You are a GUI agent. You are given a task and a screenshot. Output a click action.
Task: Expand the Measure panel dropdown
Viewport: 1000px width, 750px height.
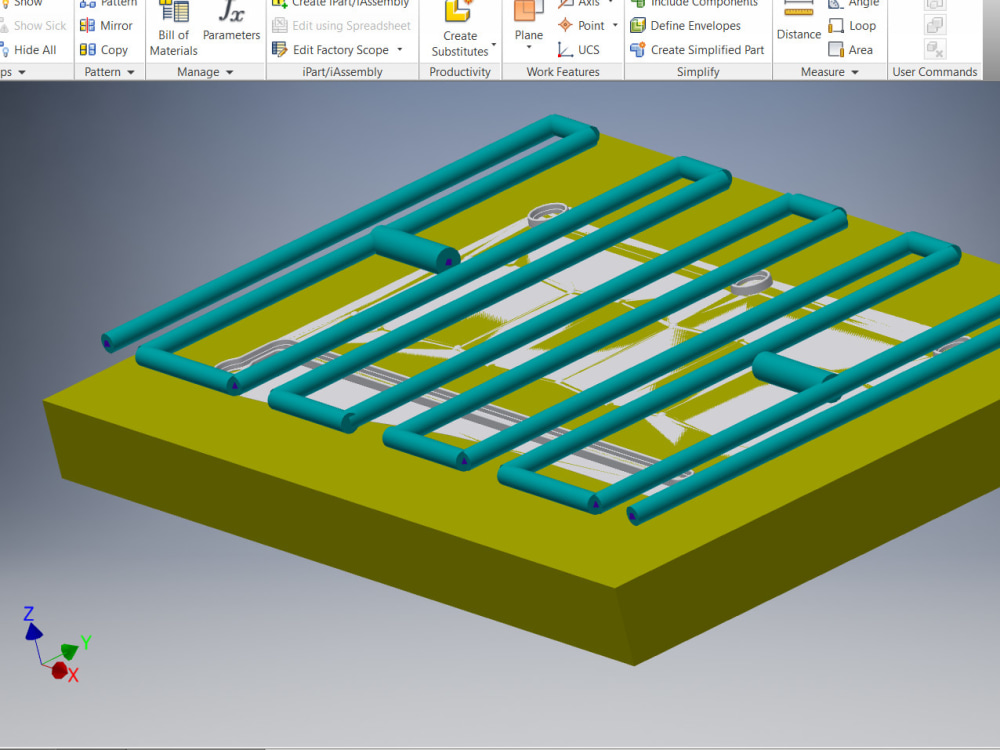(854, 71)
